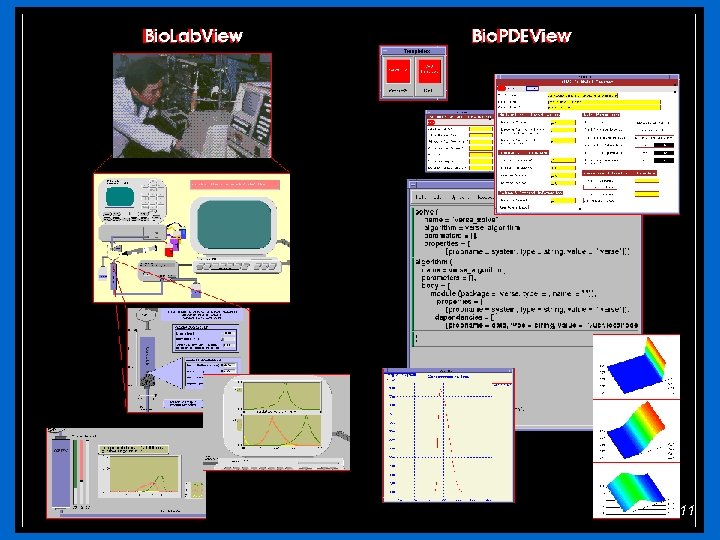Pick the red beaker in the lab diagram

pos(169,252)
